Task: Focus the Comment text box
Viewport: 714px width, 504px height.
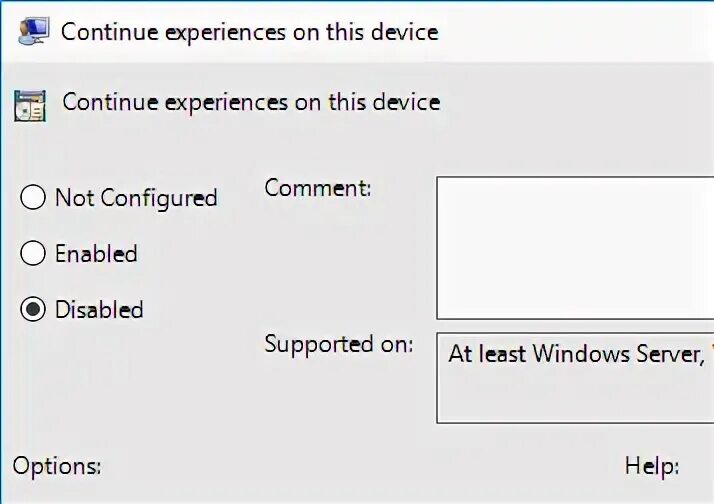Action: (575, 247)
